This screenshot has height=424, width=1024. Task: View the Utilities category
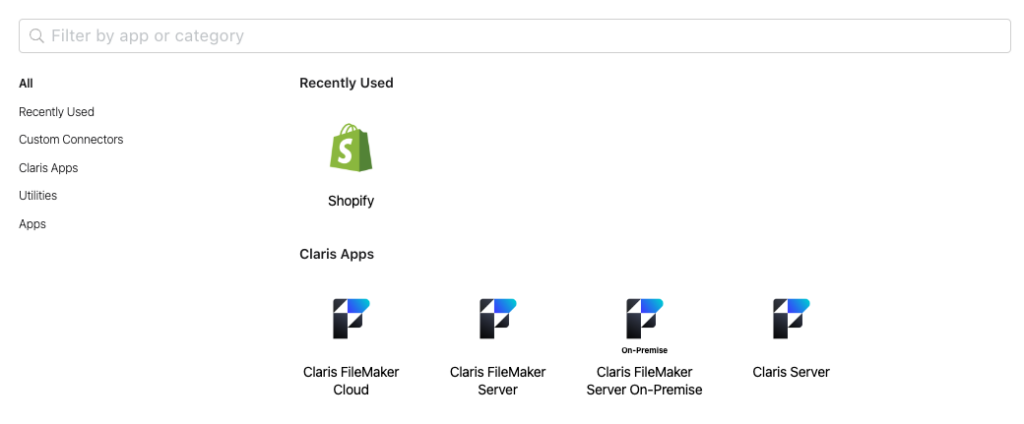point(38,195)
